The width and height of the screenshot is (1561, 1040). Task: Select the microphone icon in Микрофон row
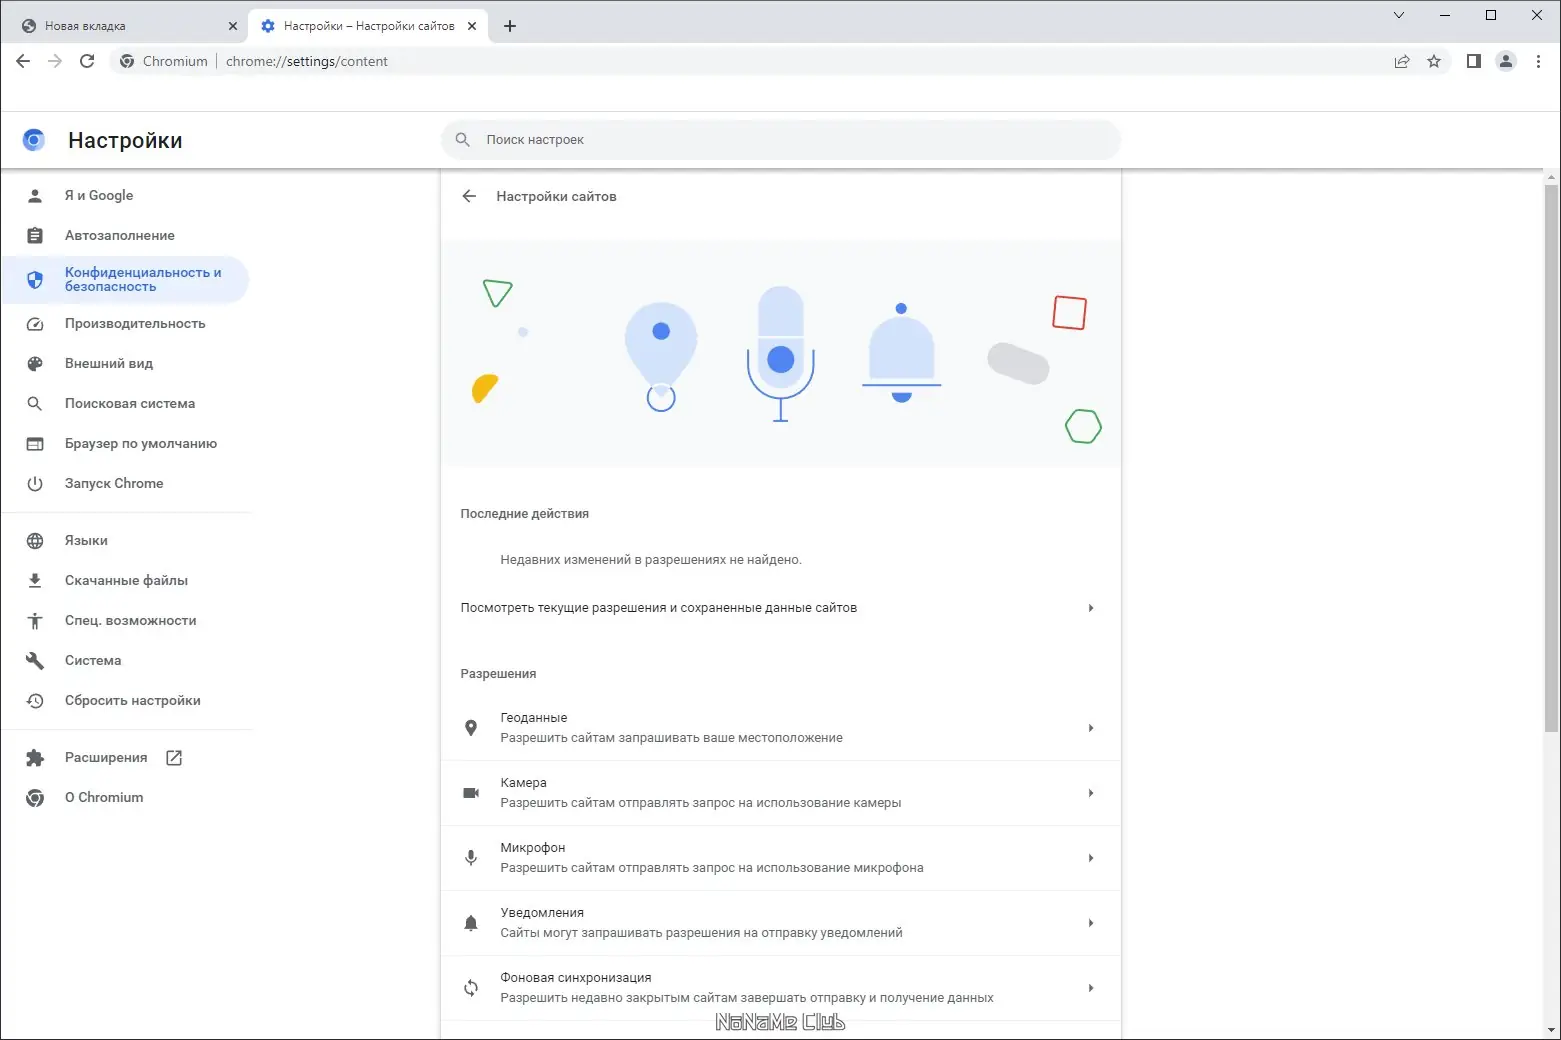point(471,857)
